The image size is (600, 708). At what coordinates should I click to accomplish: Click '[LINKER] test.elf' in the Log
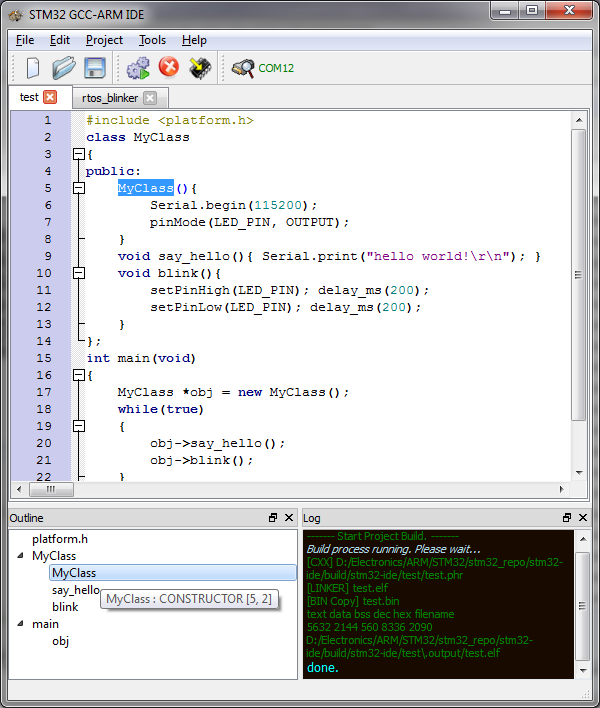click(347, 588)
